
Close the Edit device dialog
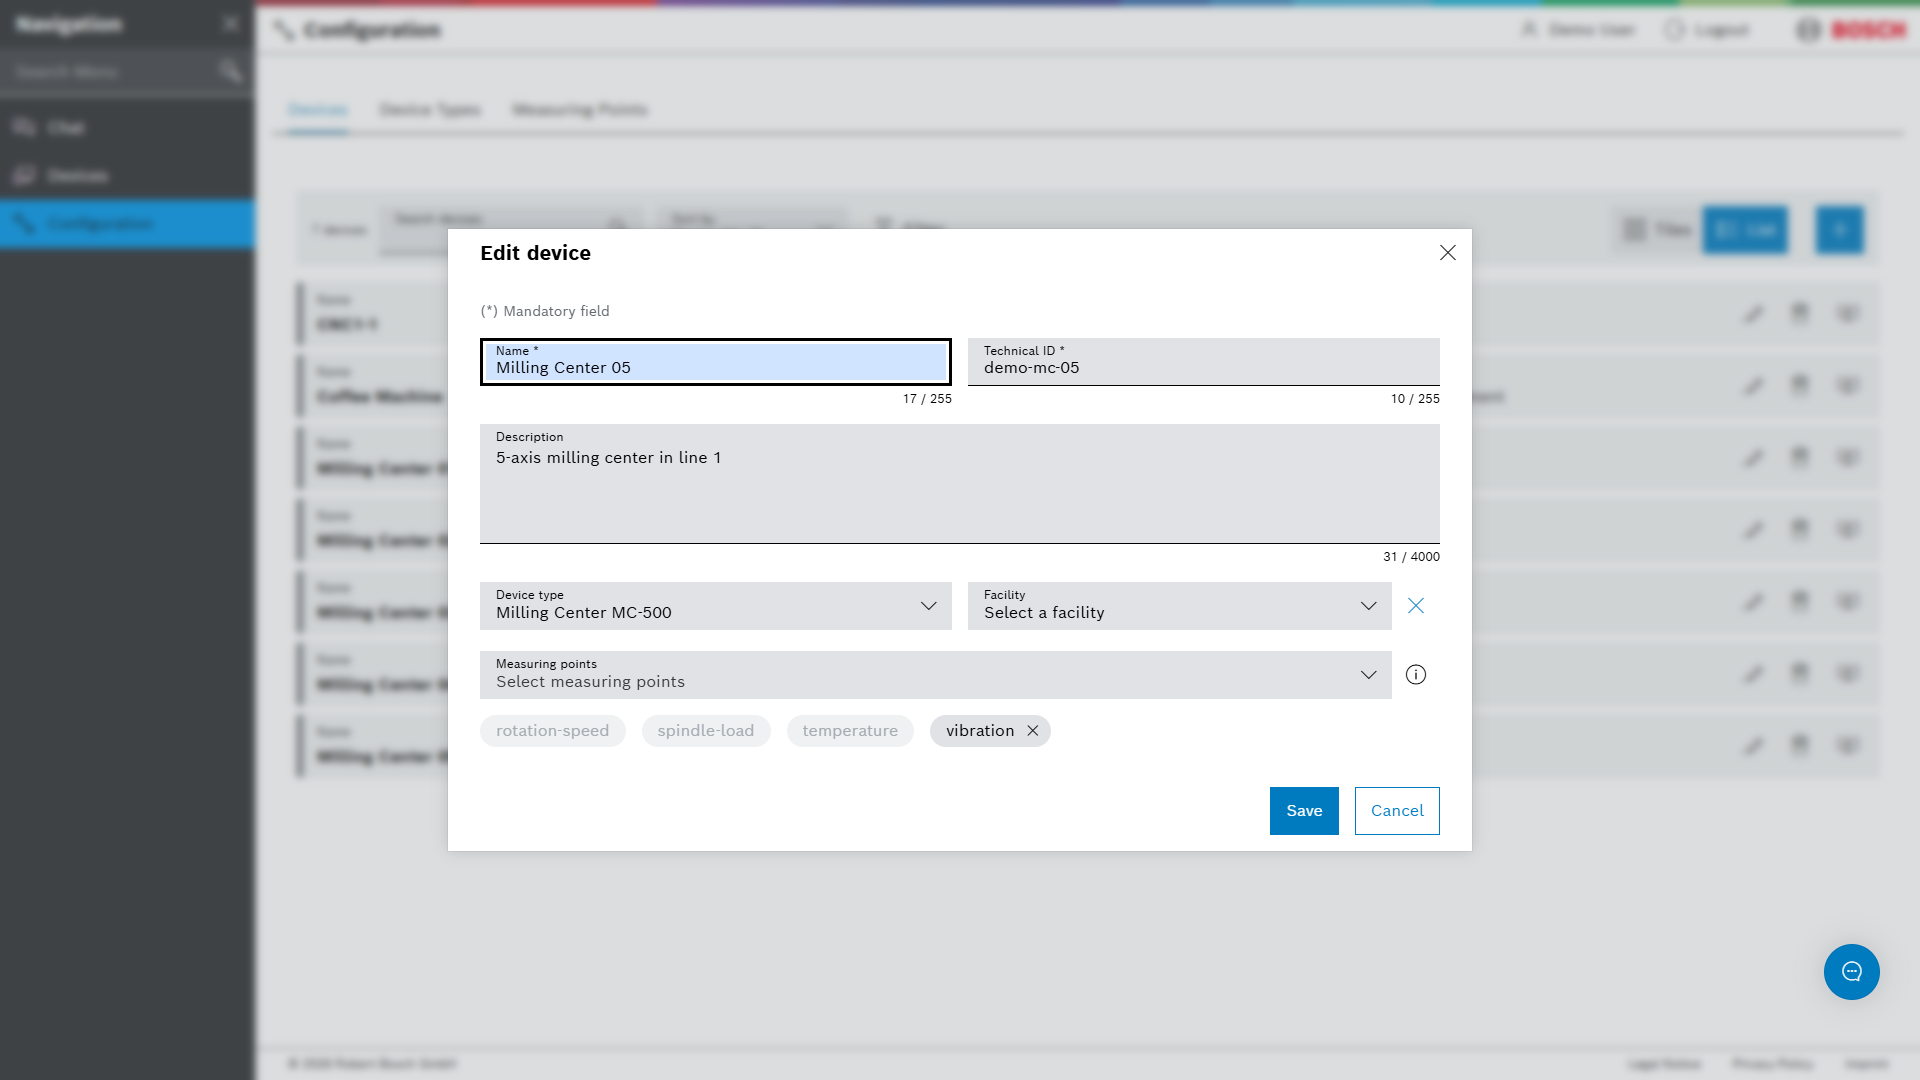click(1447, 253)
